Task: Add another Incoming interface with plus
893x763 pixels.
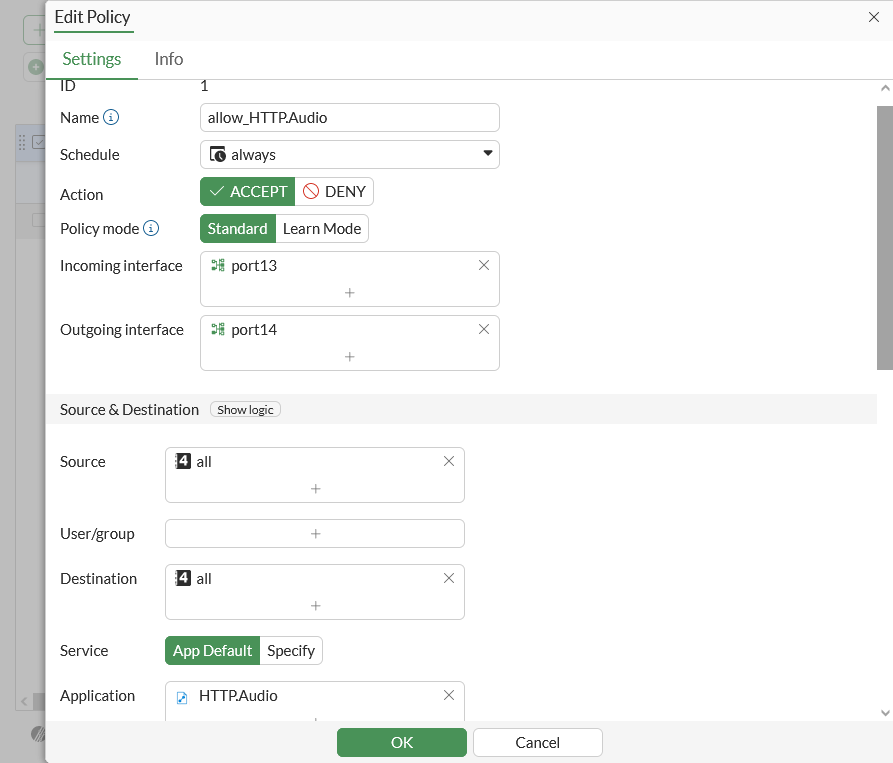Action: pyautogui.click(x=350, y=293)
